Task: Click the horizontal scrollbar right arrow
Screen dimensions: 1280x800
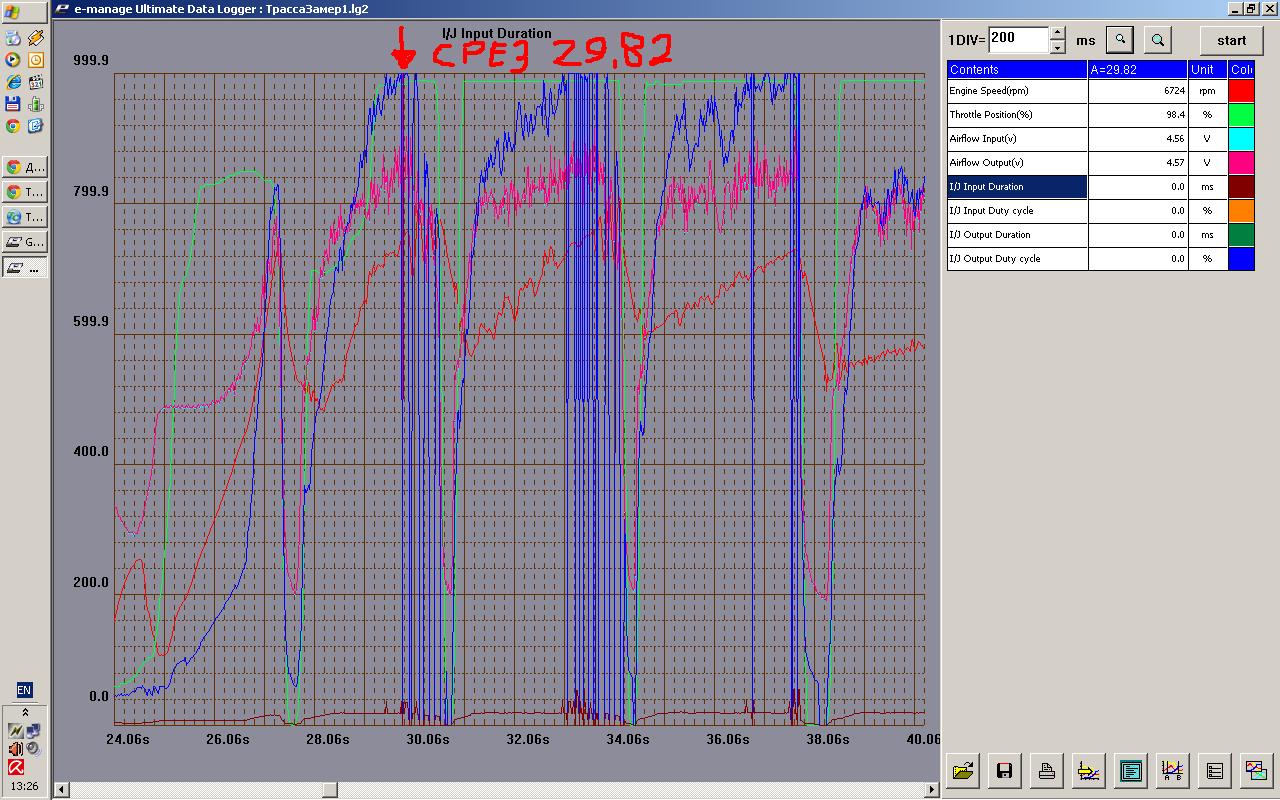Action: [x=932, y=790]
